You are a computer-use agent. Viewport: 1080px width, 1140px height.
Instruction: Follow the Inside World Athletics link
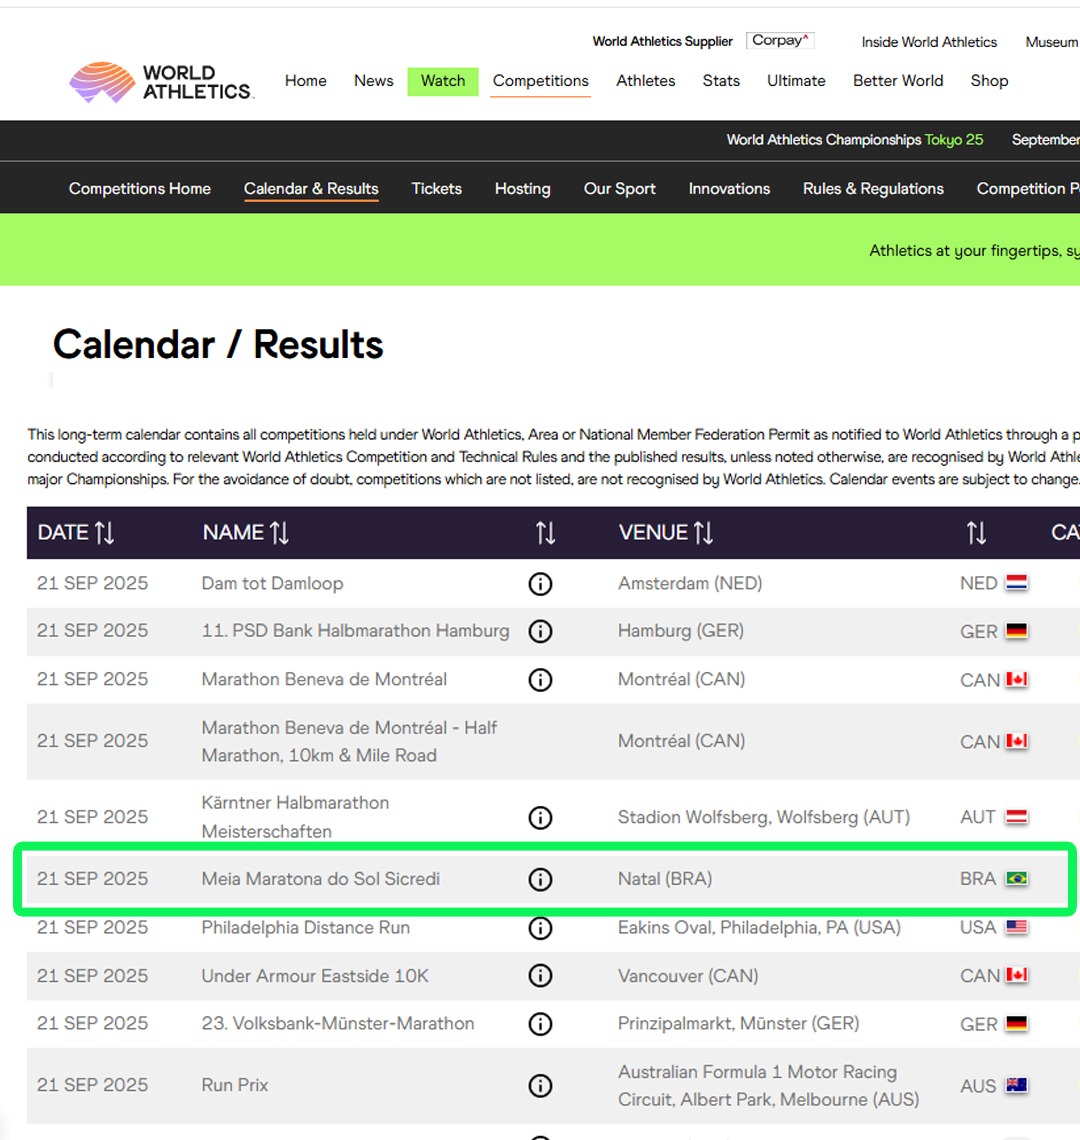pyautogui.click(x=929, y=42)
